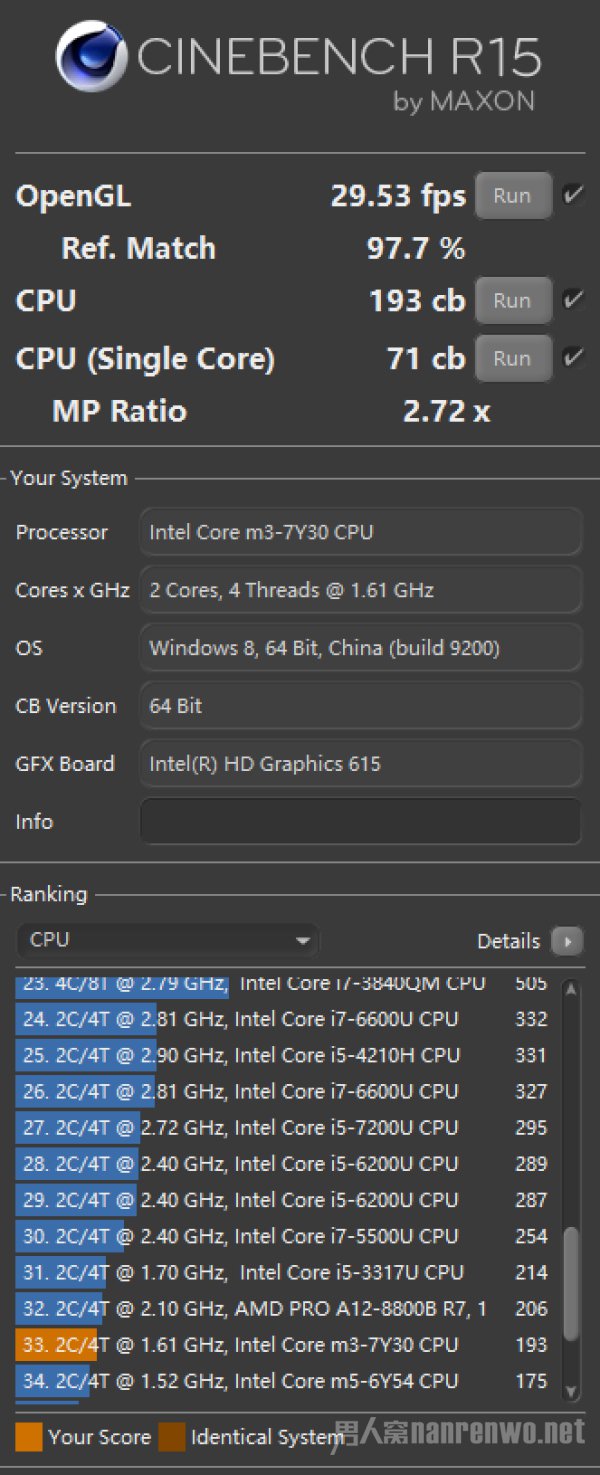Click the OpenGL 29.53 fps result
The height and width of the screenshot is (1475, 600).
point(398,196)
